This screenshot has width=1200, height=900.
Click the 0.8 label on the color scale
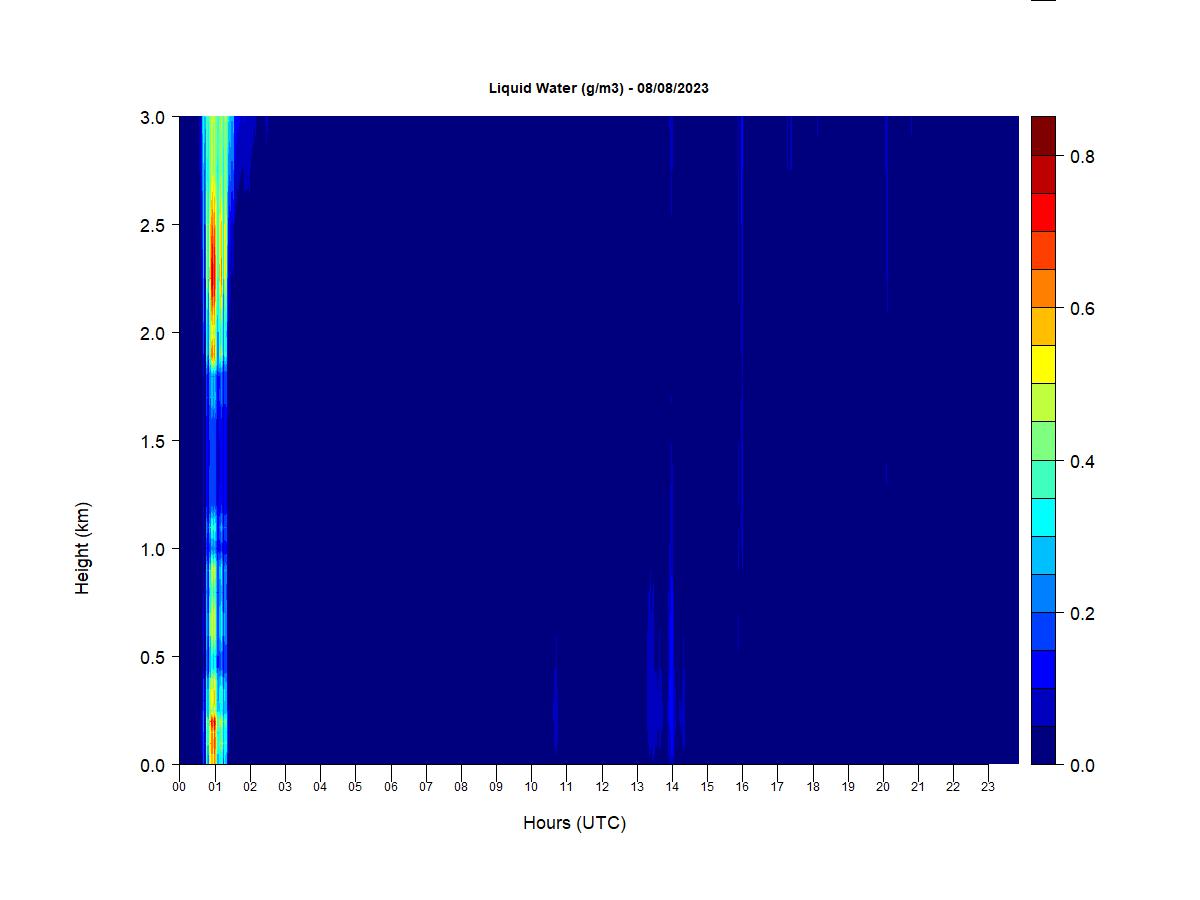pos(1082,157)
